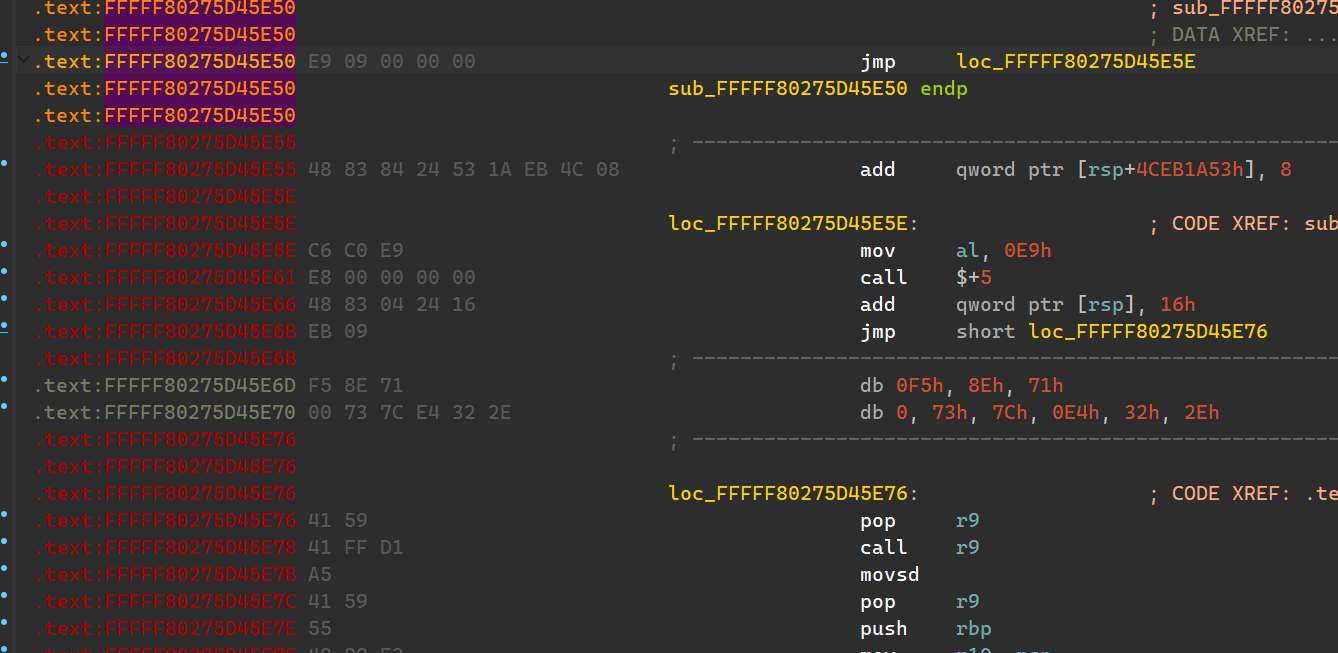The width and height of the screenshot is (1338, 653).
Task: Click the db 0, 73h, 7Ch, 0E4h, 32h, 2Eh data
Action: pyautogui.click(x=1040, y=413)
